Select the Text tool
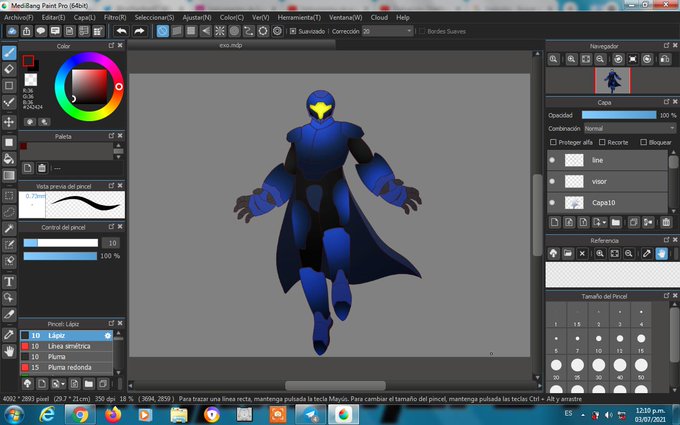The height and width of the screenshot is (425, 680). tap(9, 281)
